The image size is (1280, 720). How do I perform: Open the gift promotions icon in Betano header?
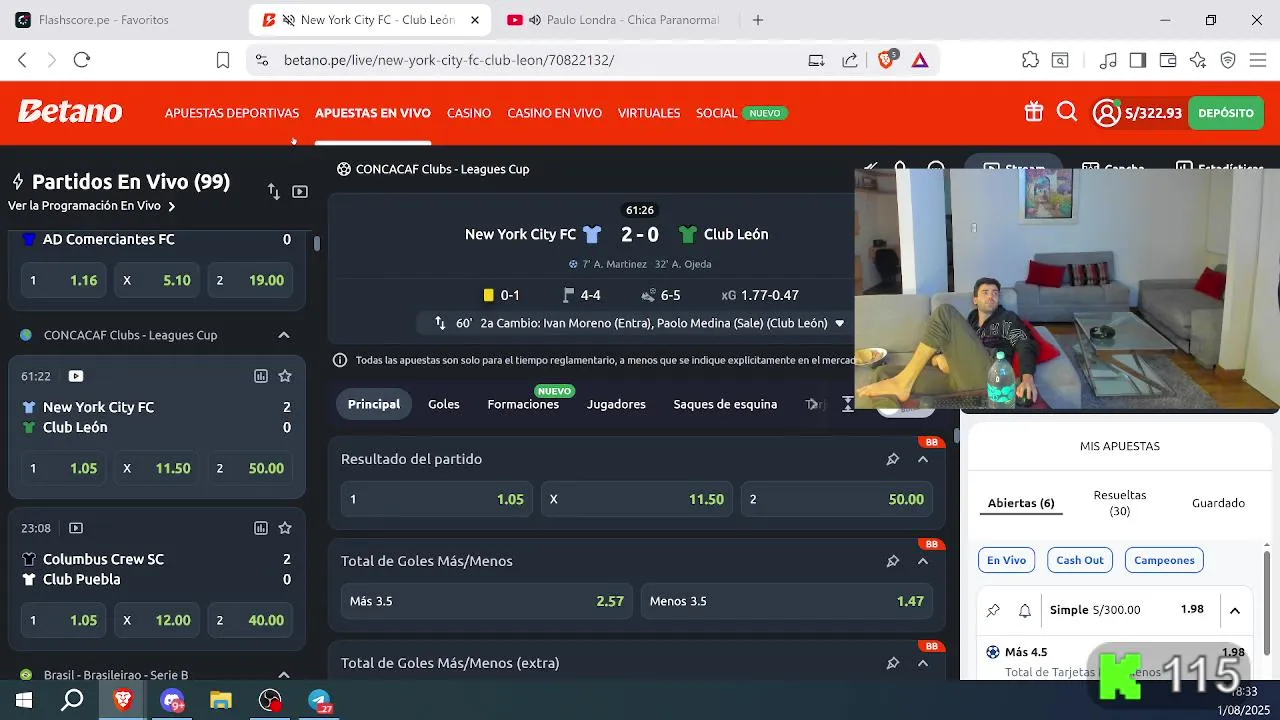tap(1034, 113)
